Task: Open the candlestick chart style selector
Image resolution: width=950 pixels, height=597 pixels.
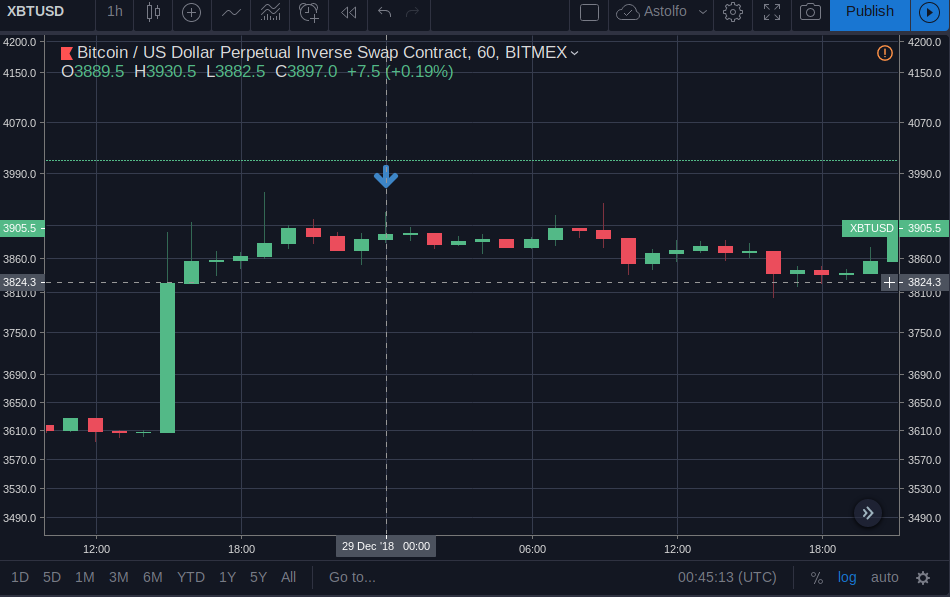Action: coord(151,14)
